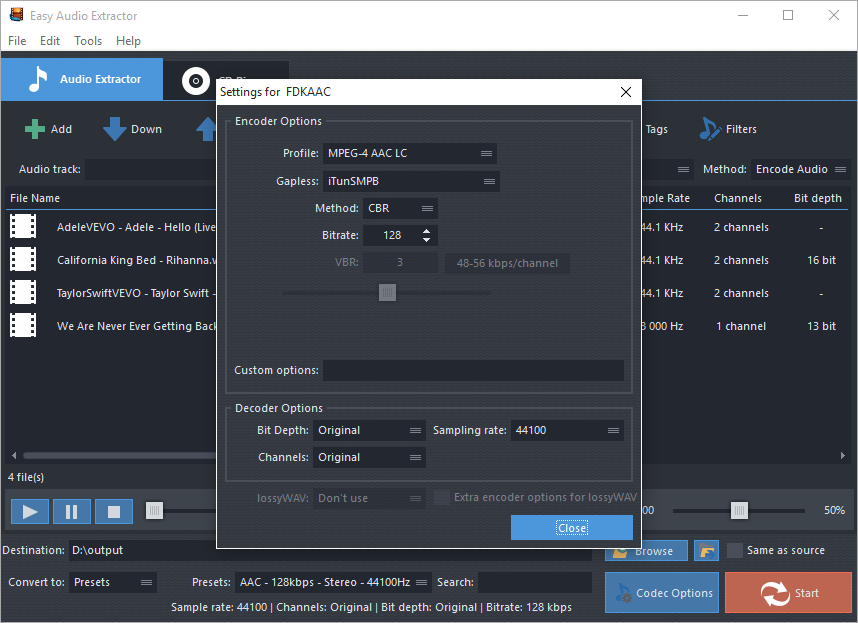Viewport: 858px width, 623px height.
Task: Pause audio playback
Action: click(71, 511)
